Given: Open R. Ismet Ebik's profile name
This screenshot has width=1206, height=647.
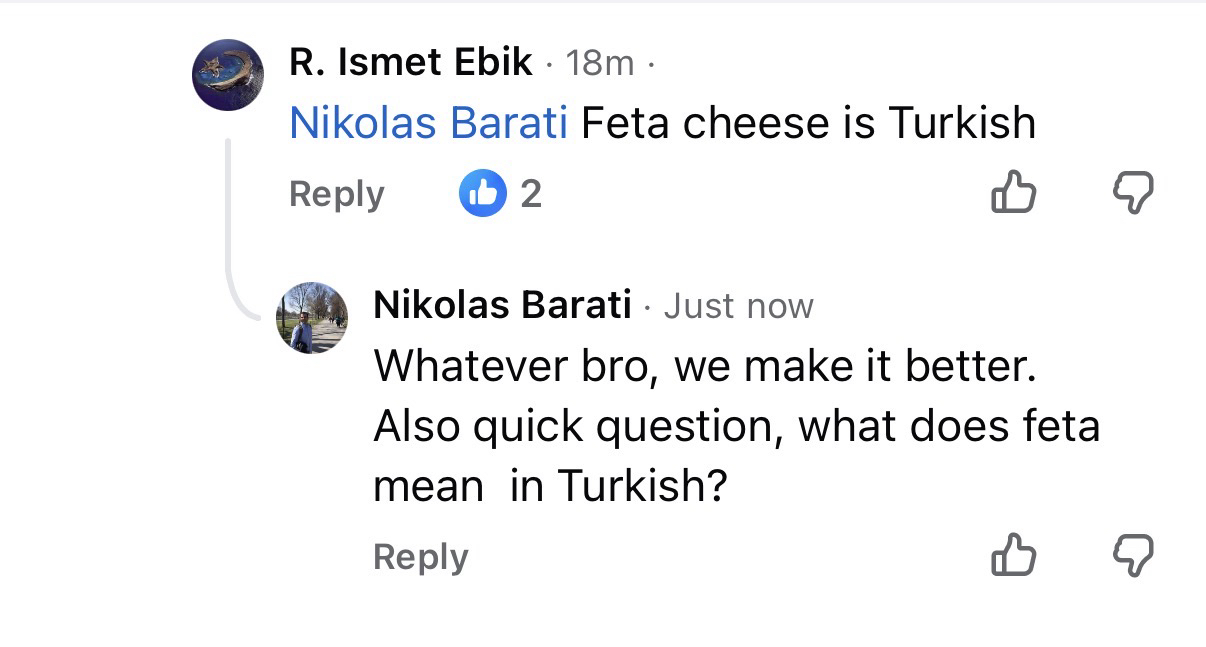Looking at the screenshot, I should click(410, 63).
